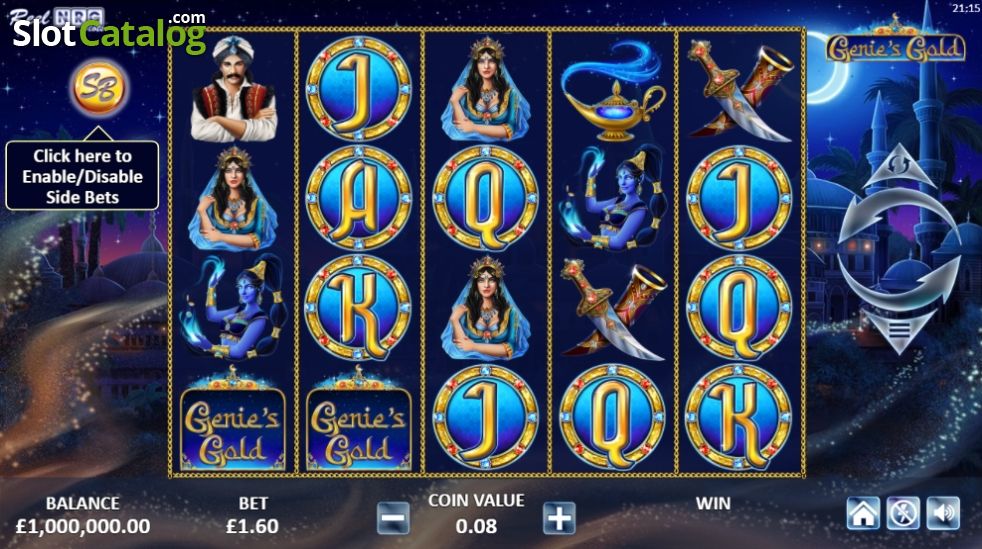
Task: Click the Genie's Gold title logo
Action: (896, 44)
